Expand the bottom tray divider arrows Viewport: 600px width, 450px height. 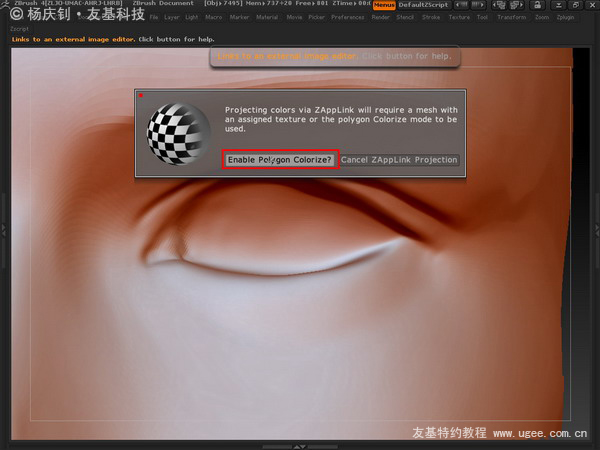[300, 447]
